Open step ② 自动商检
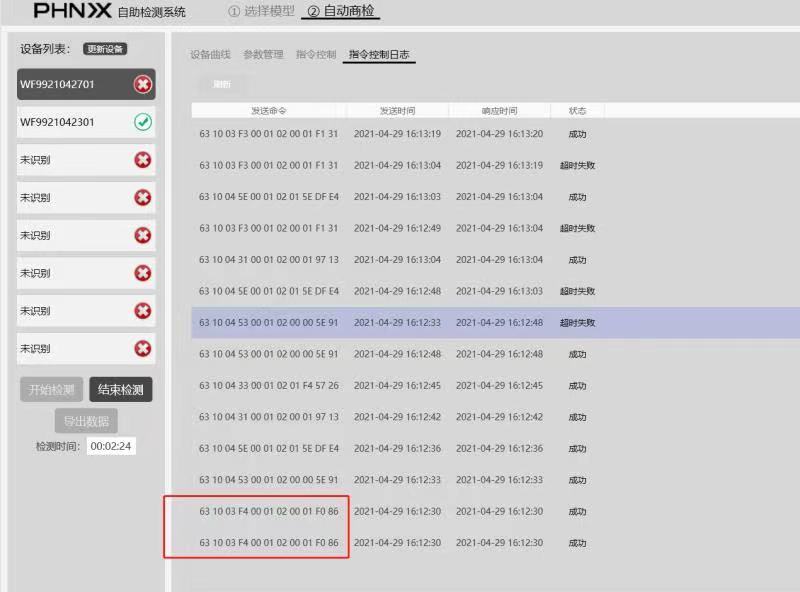Image resolution: width=800 pixels, height=592 pixels. pos(341,12)
